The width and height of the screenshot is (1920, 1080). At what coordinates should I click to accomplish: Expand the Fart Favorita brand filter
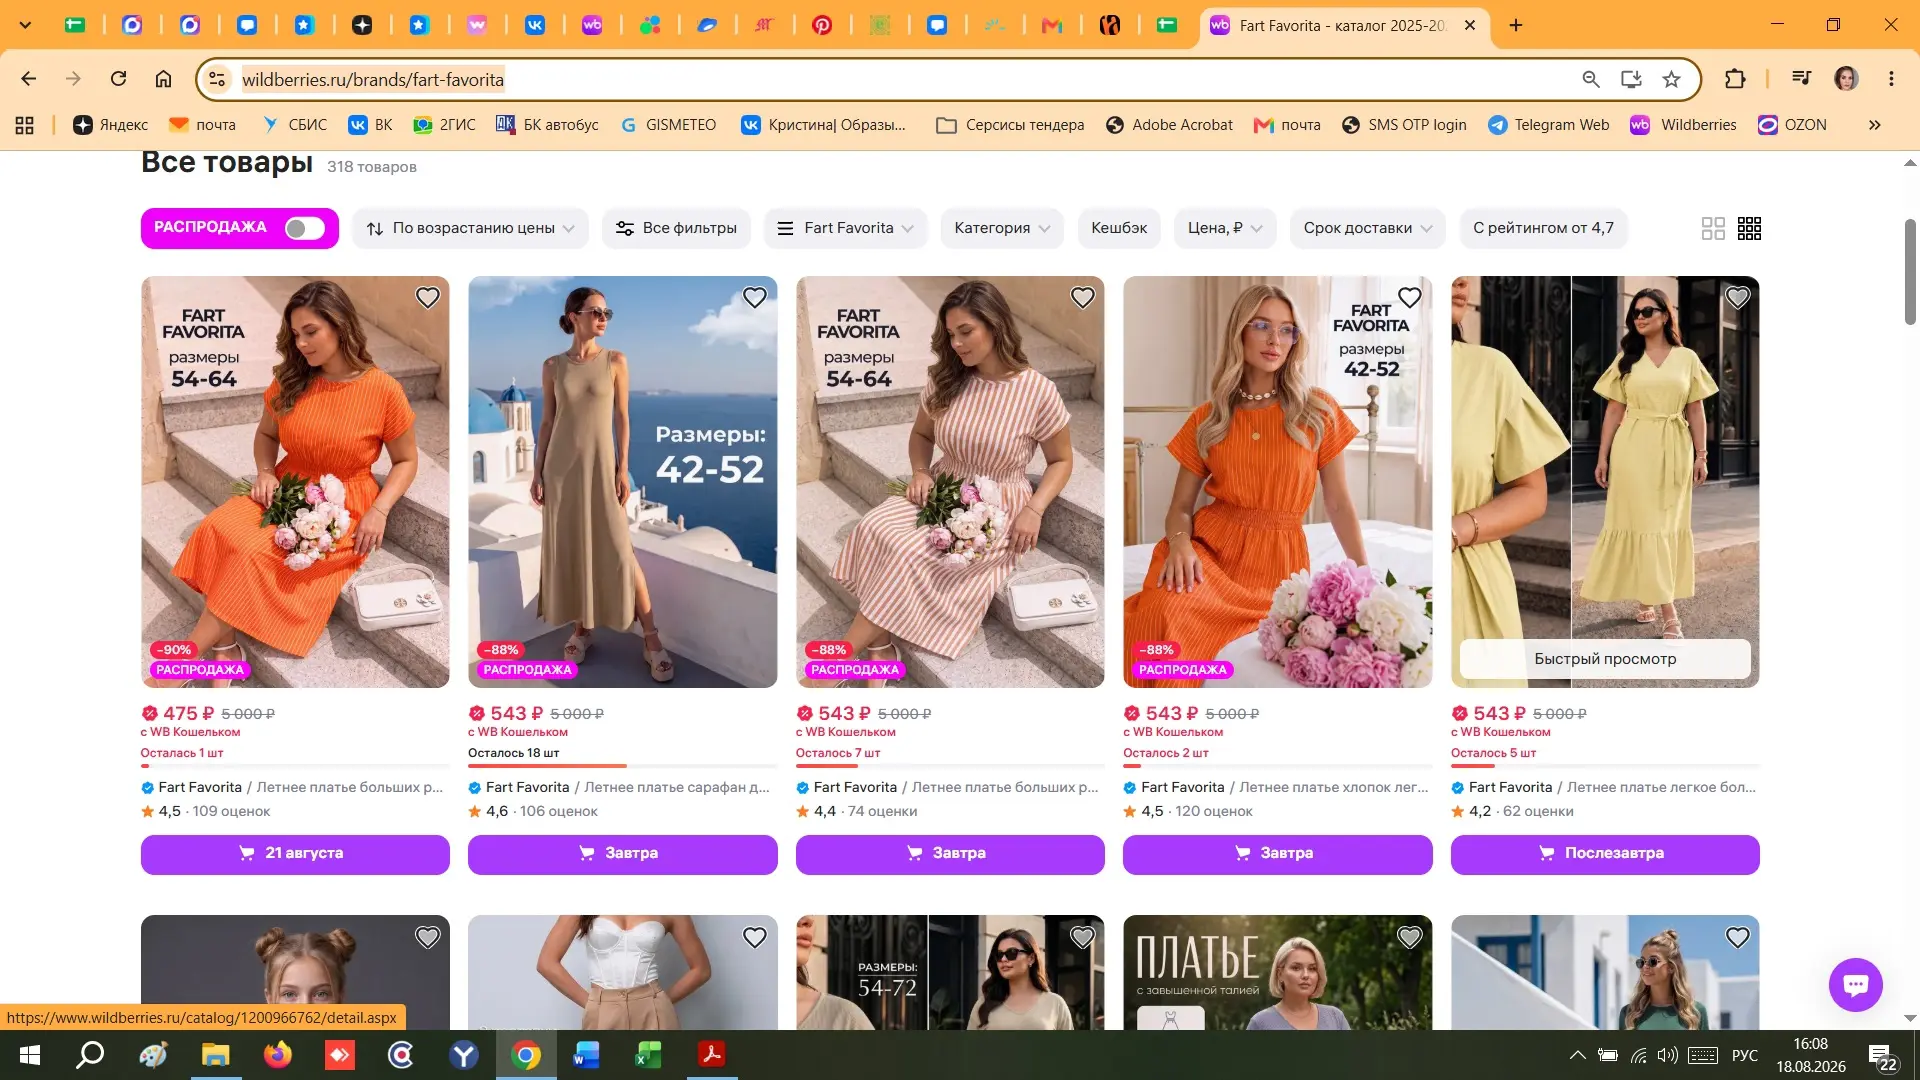click(846, 228)
